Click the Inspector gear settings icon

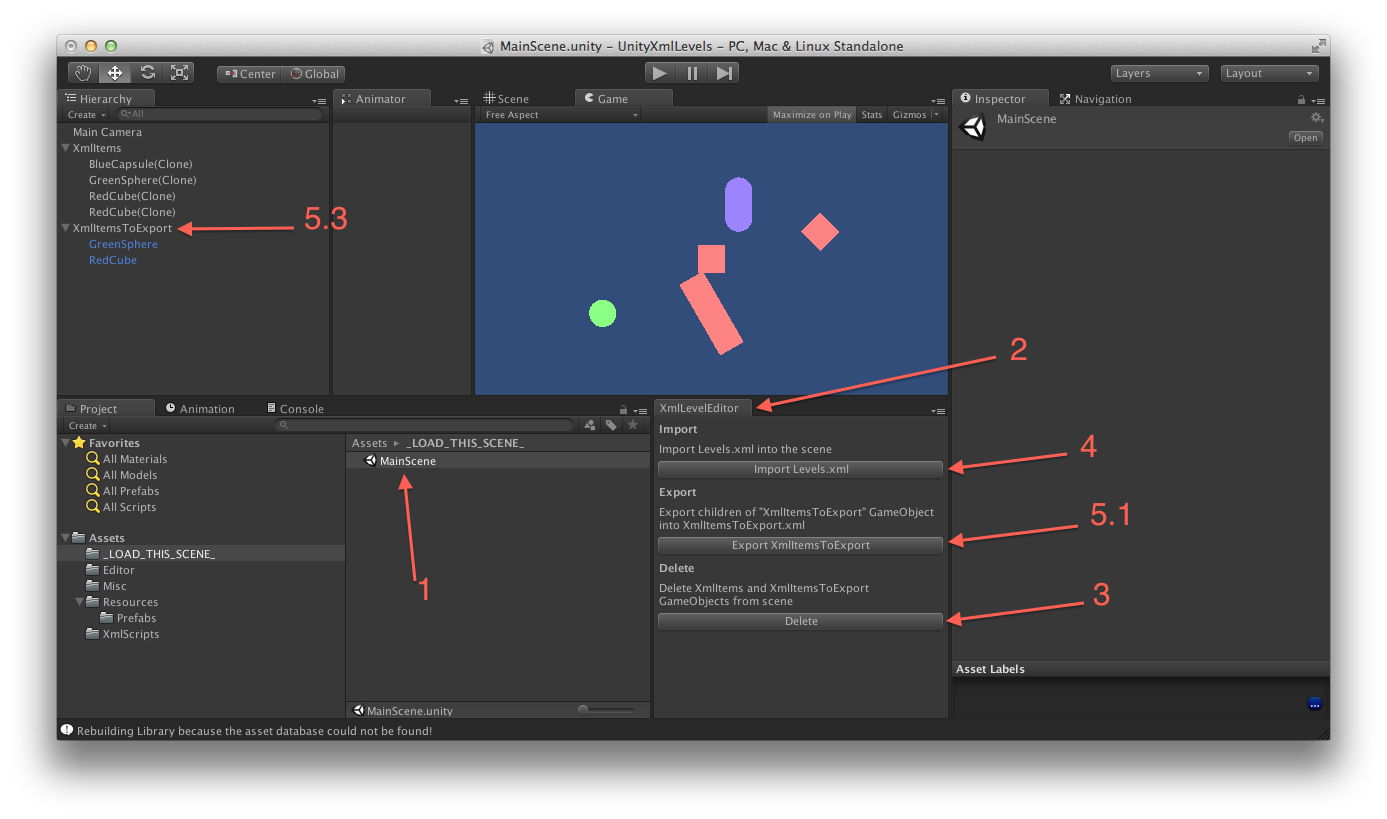click(x=1316, y=118)
